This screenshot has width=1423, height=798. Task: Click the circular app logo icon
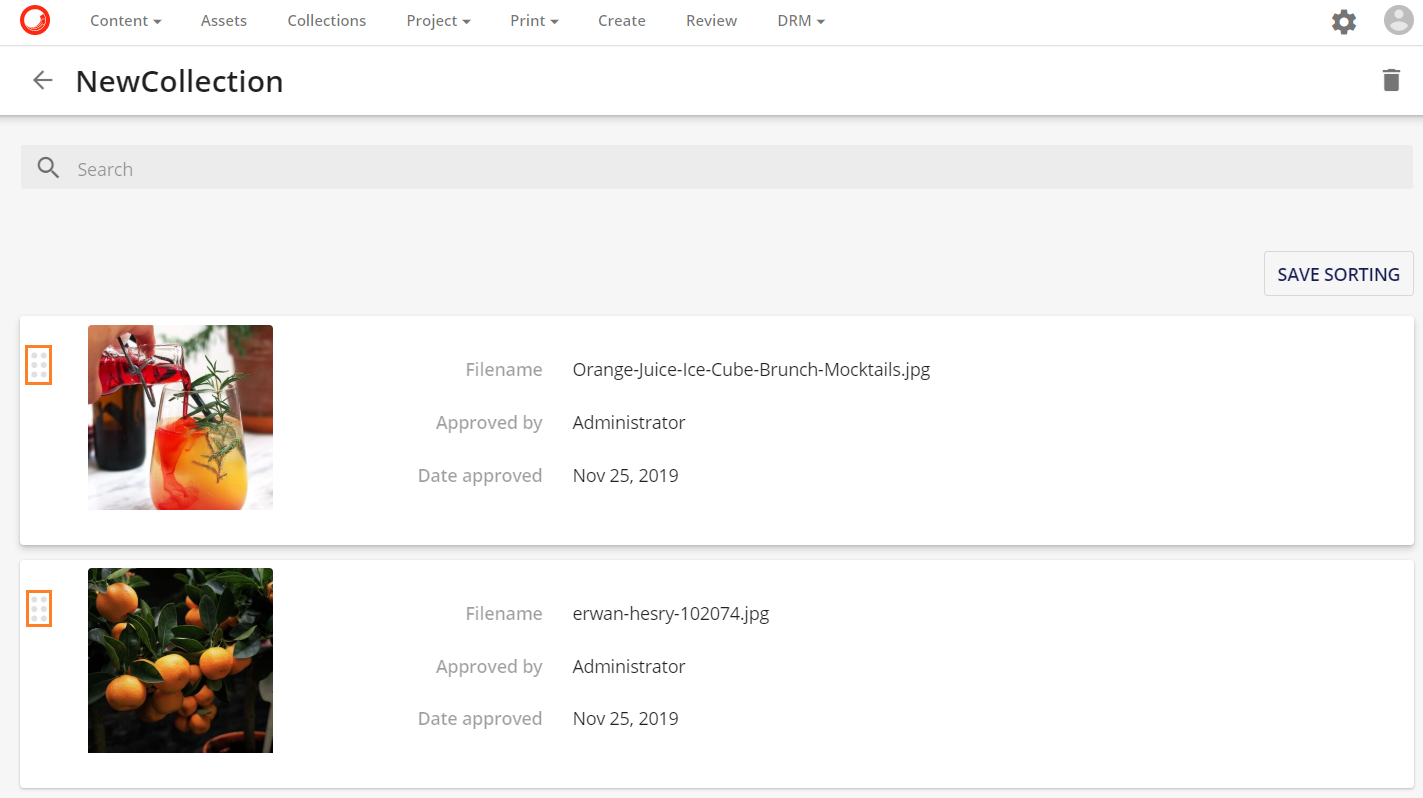point(36,19)
